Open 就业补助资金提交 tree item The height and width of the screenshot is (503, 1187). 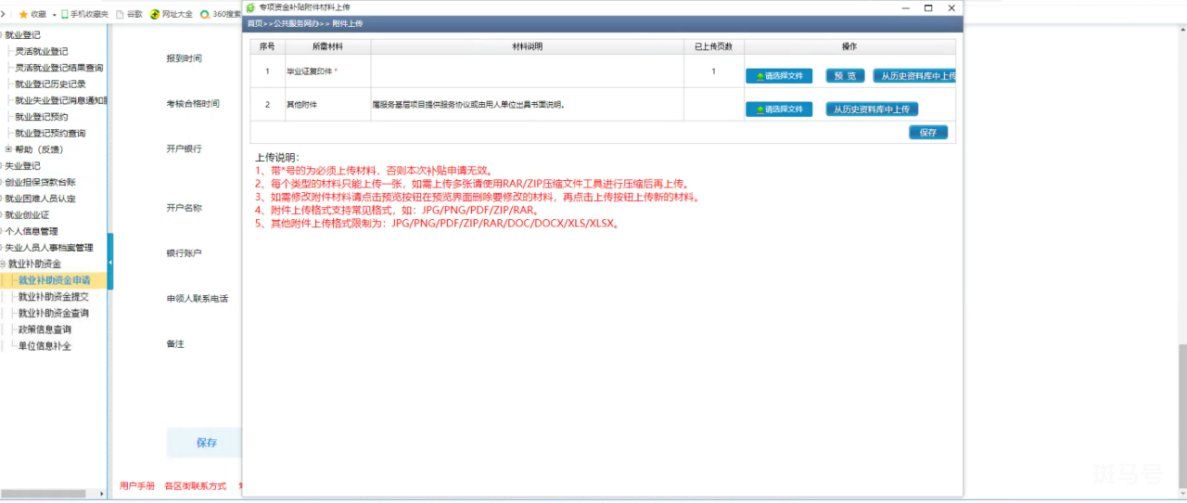[x=54, y=297]
